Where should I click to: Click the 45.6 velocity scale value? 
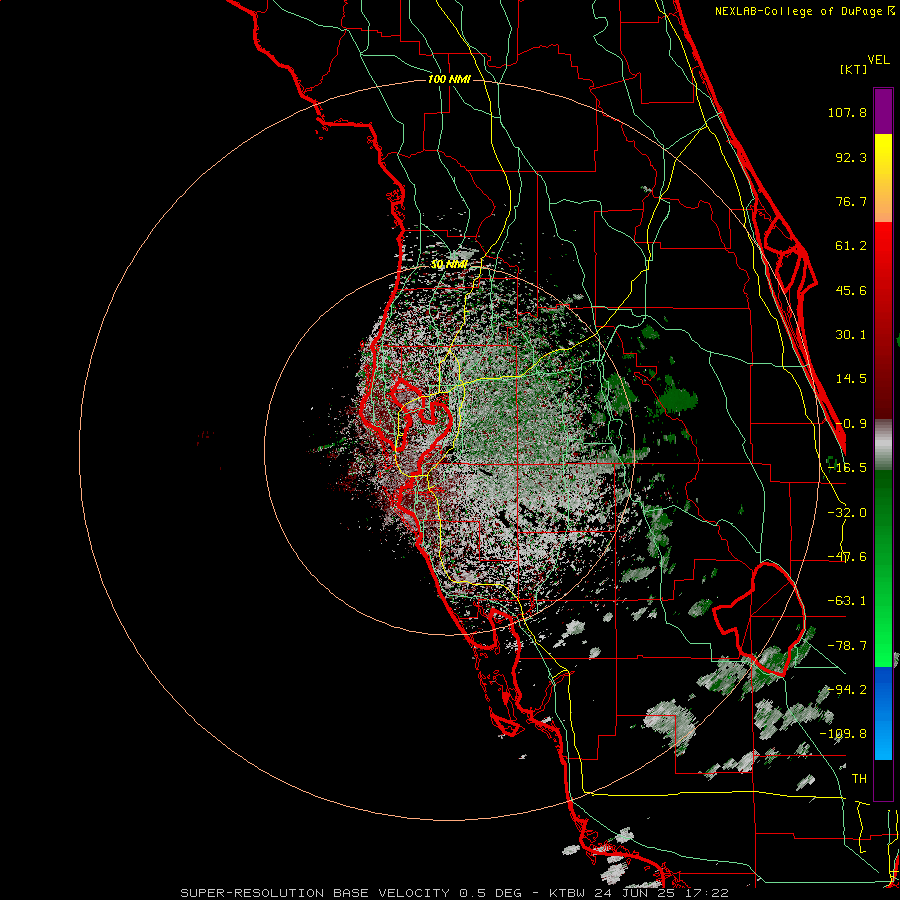(851, 290)
